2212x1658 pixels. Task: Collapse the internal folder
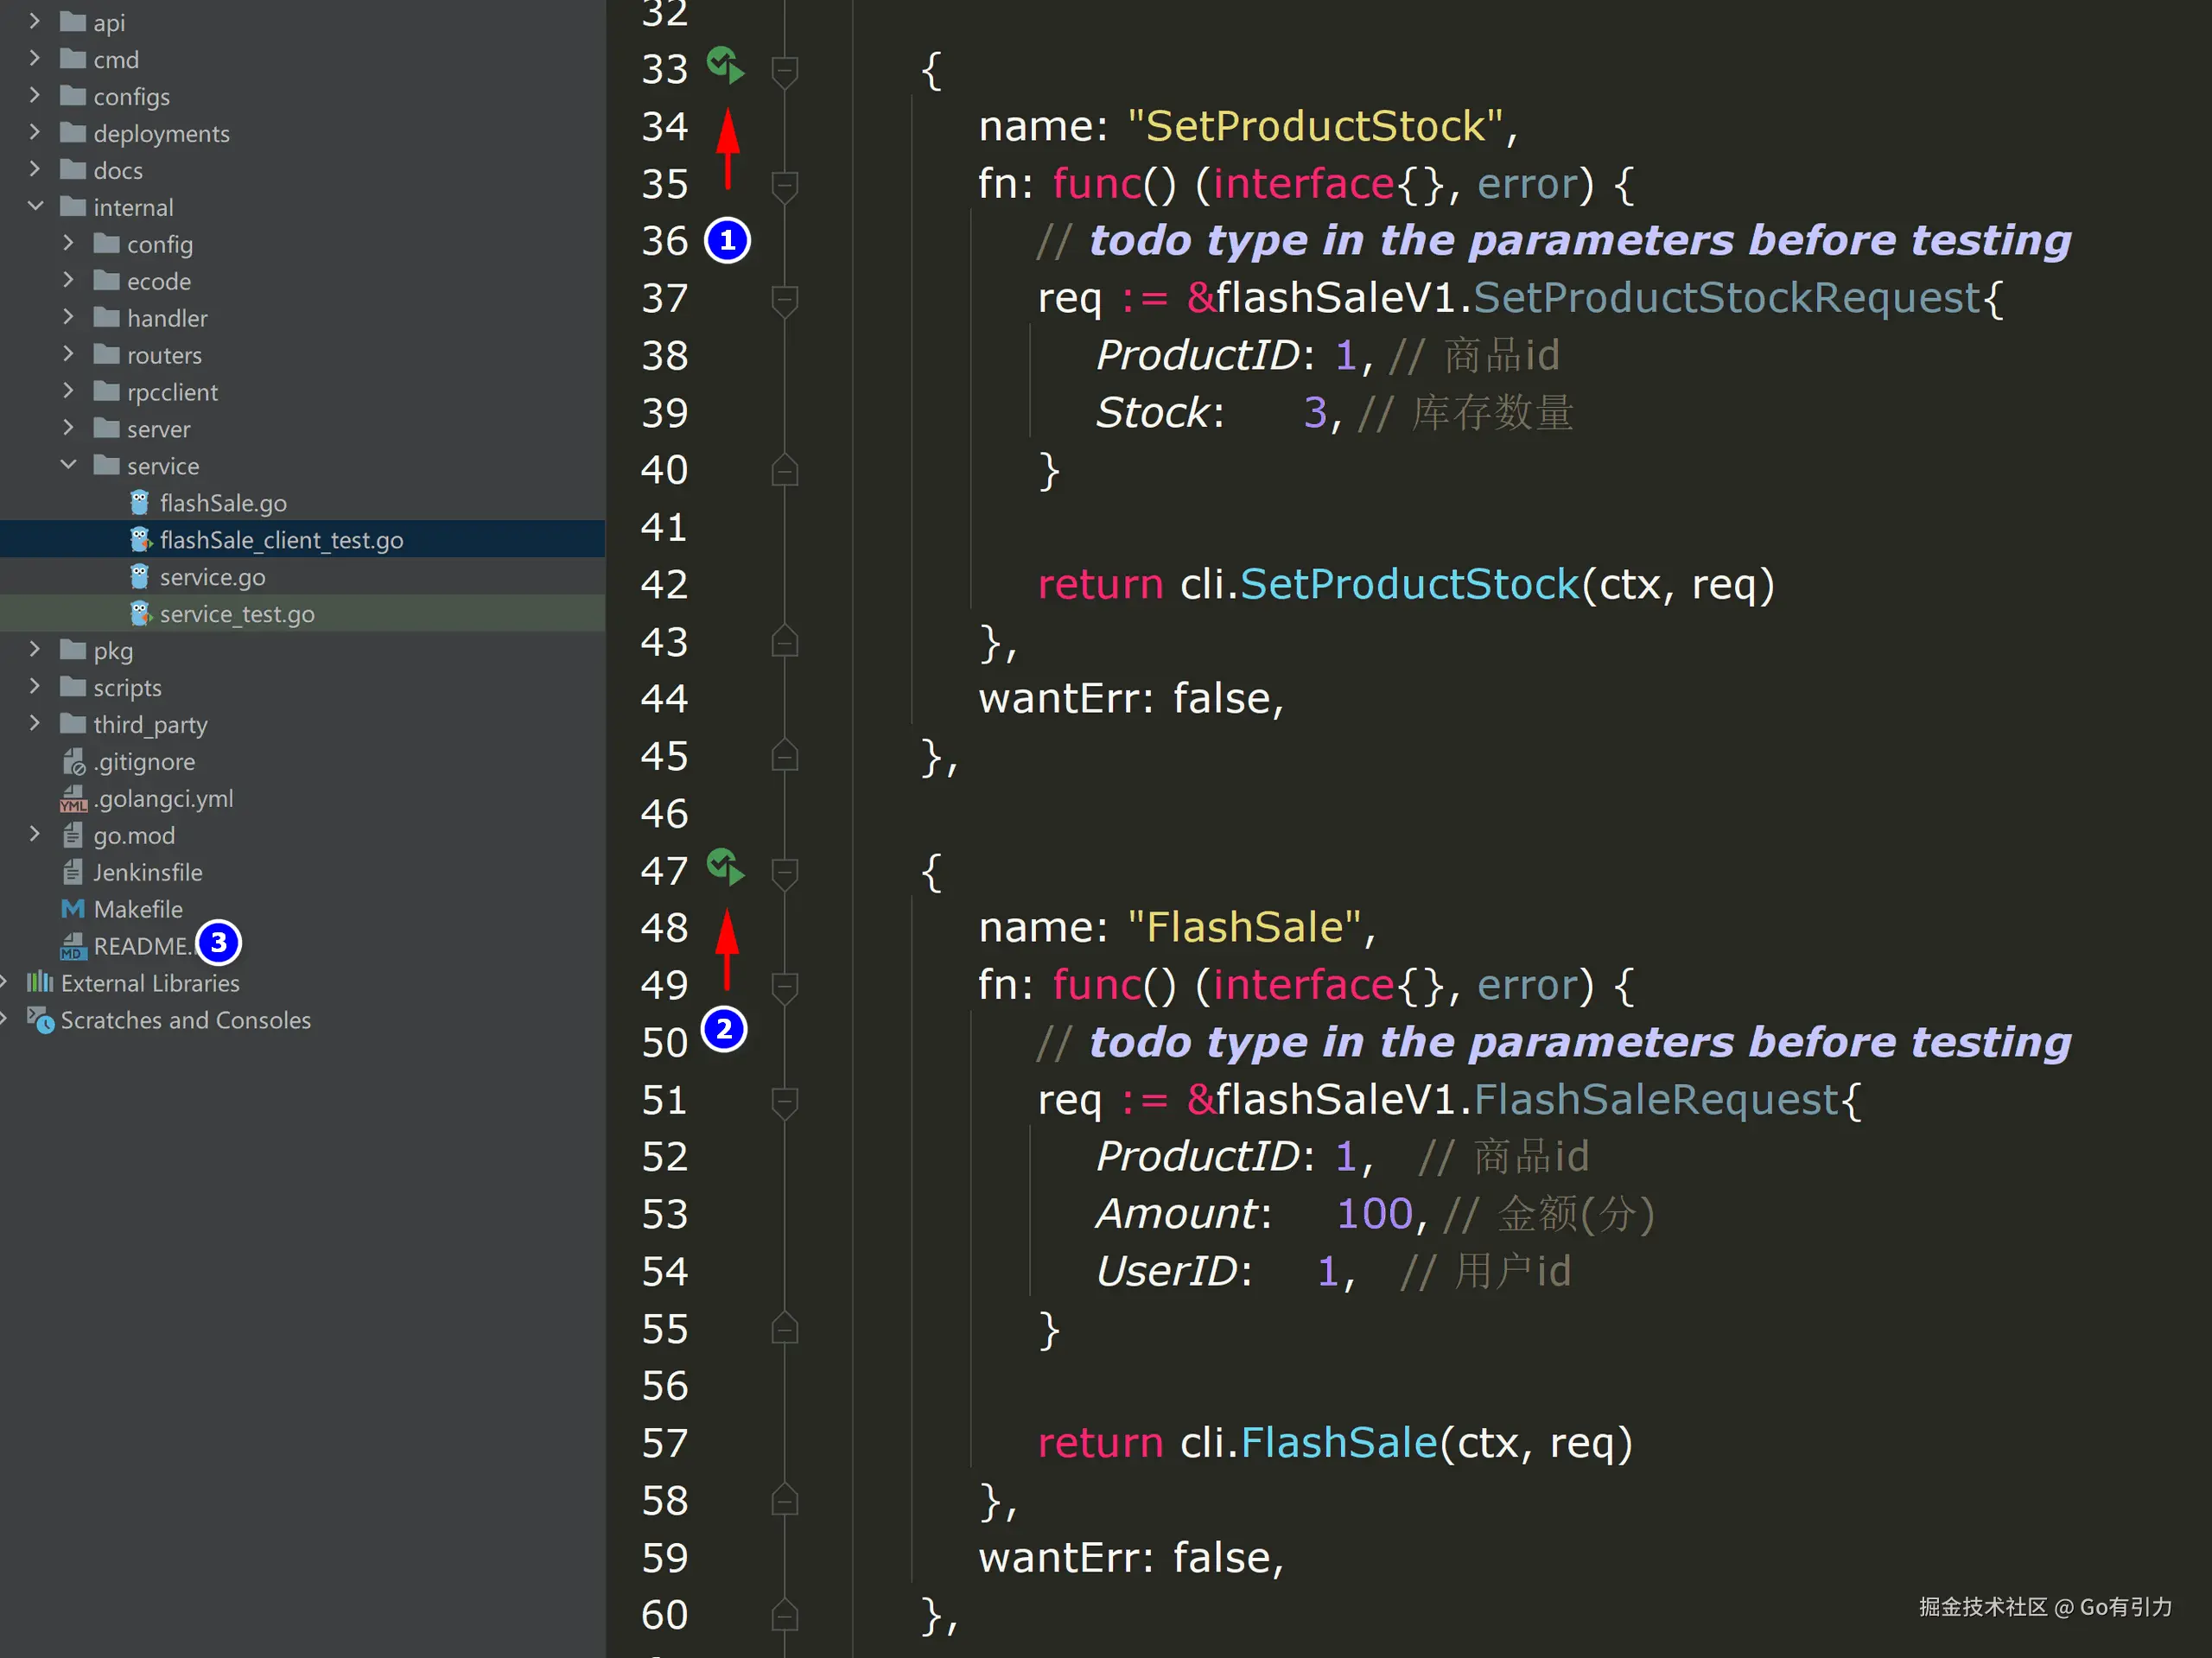pyautogui.click(x=37, y=206)
